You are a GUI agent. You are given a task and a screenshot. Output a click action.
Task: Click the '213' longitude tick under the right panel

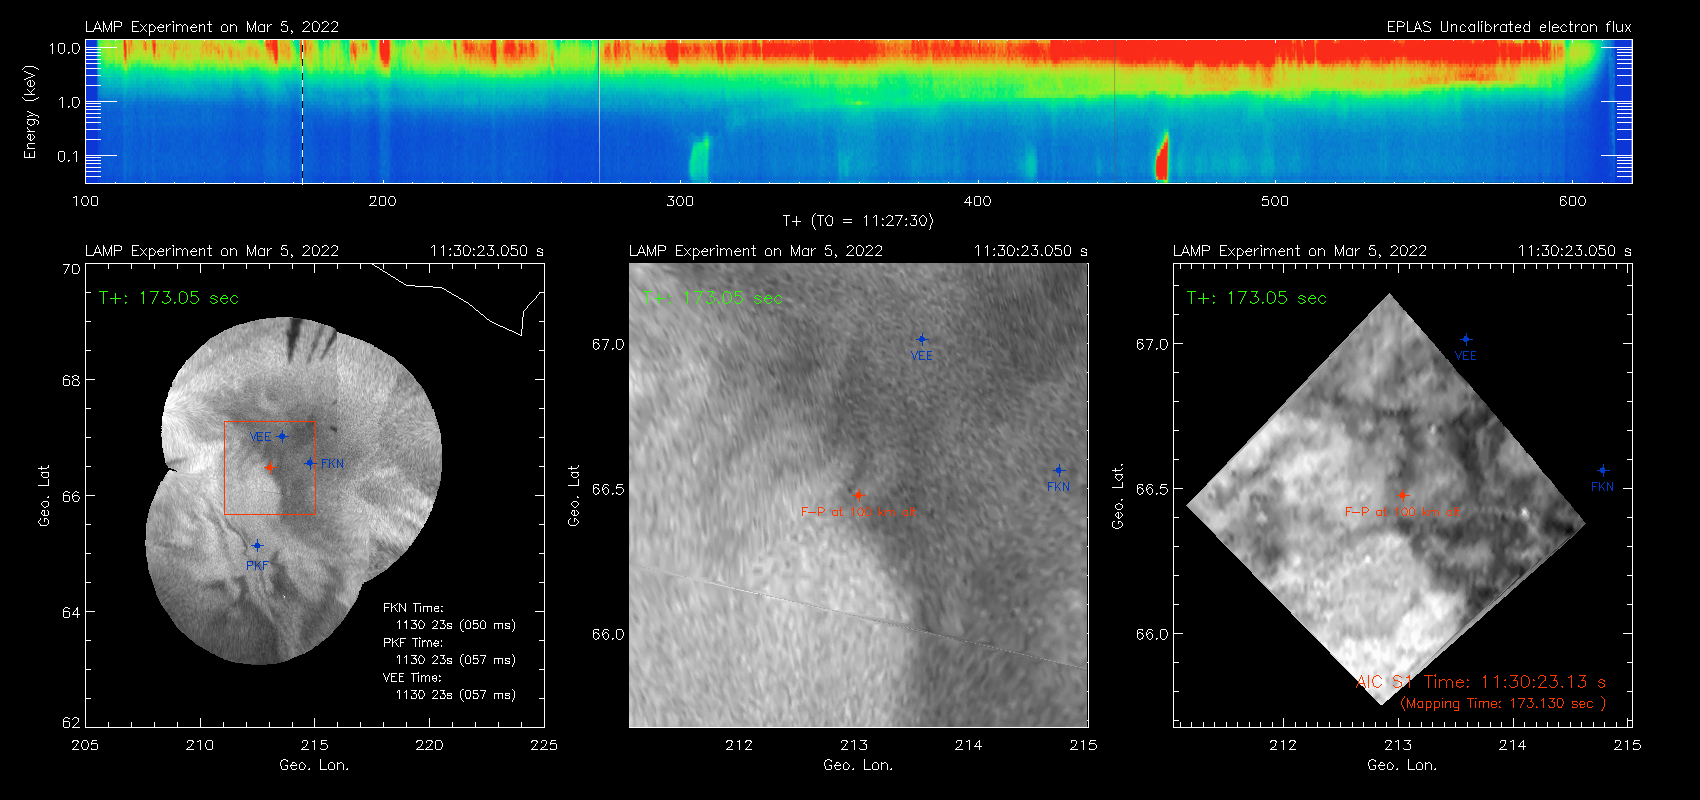pyautogui.click(x=1398, y=745)
